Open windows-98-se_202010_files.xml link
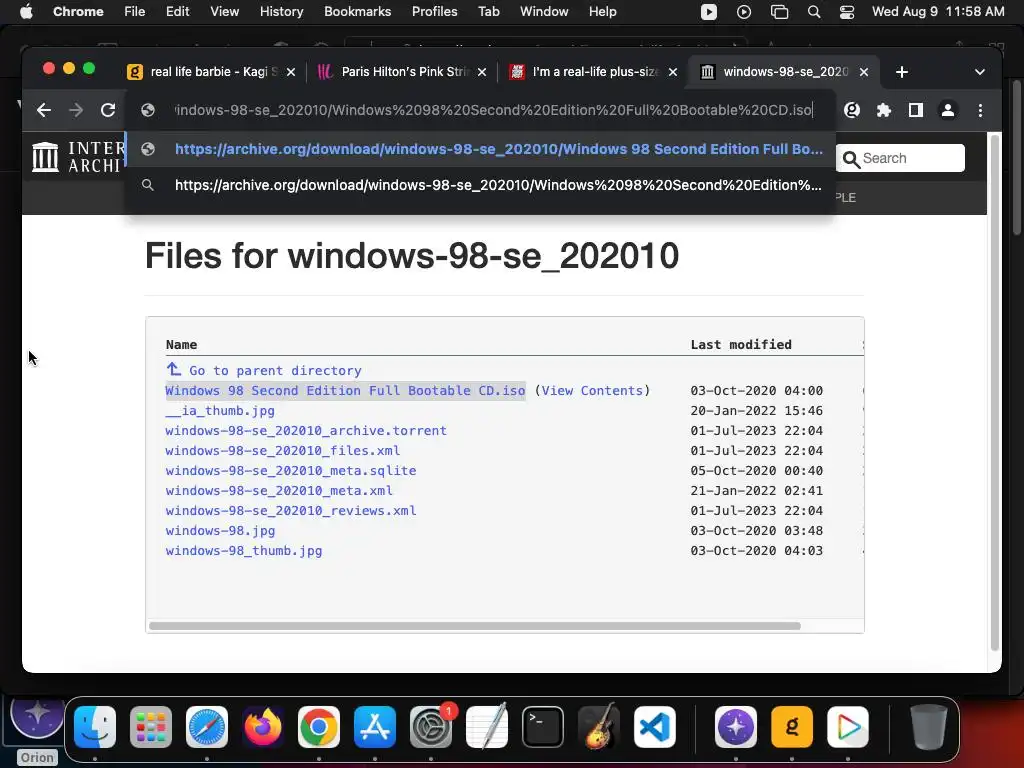 click(x=283, y=451)
